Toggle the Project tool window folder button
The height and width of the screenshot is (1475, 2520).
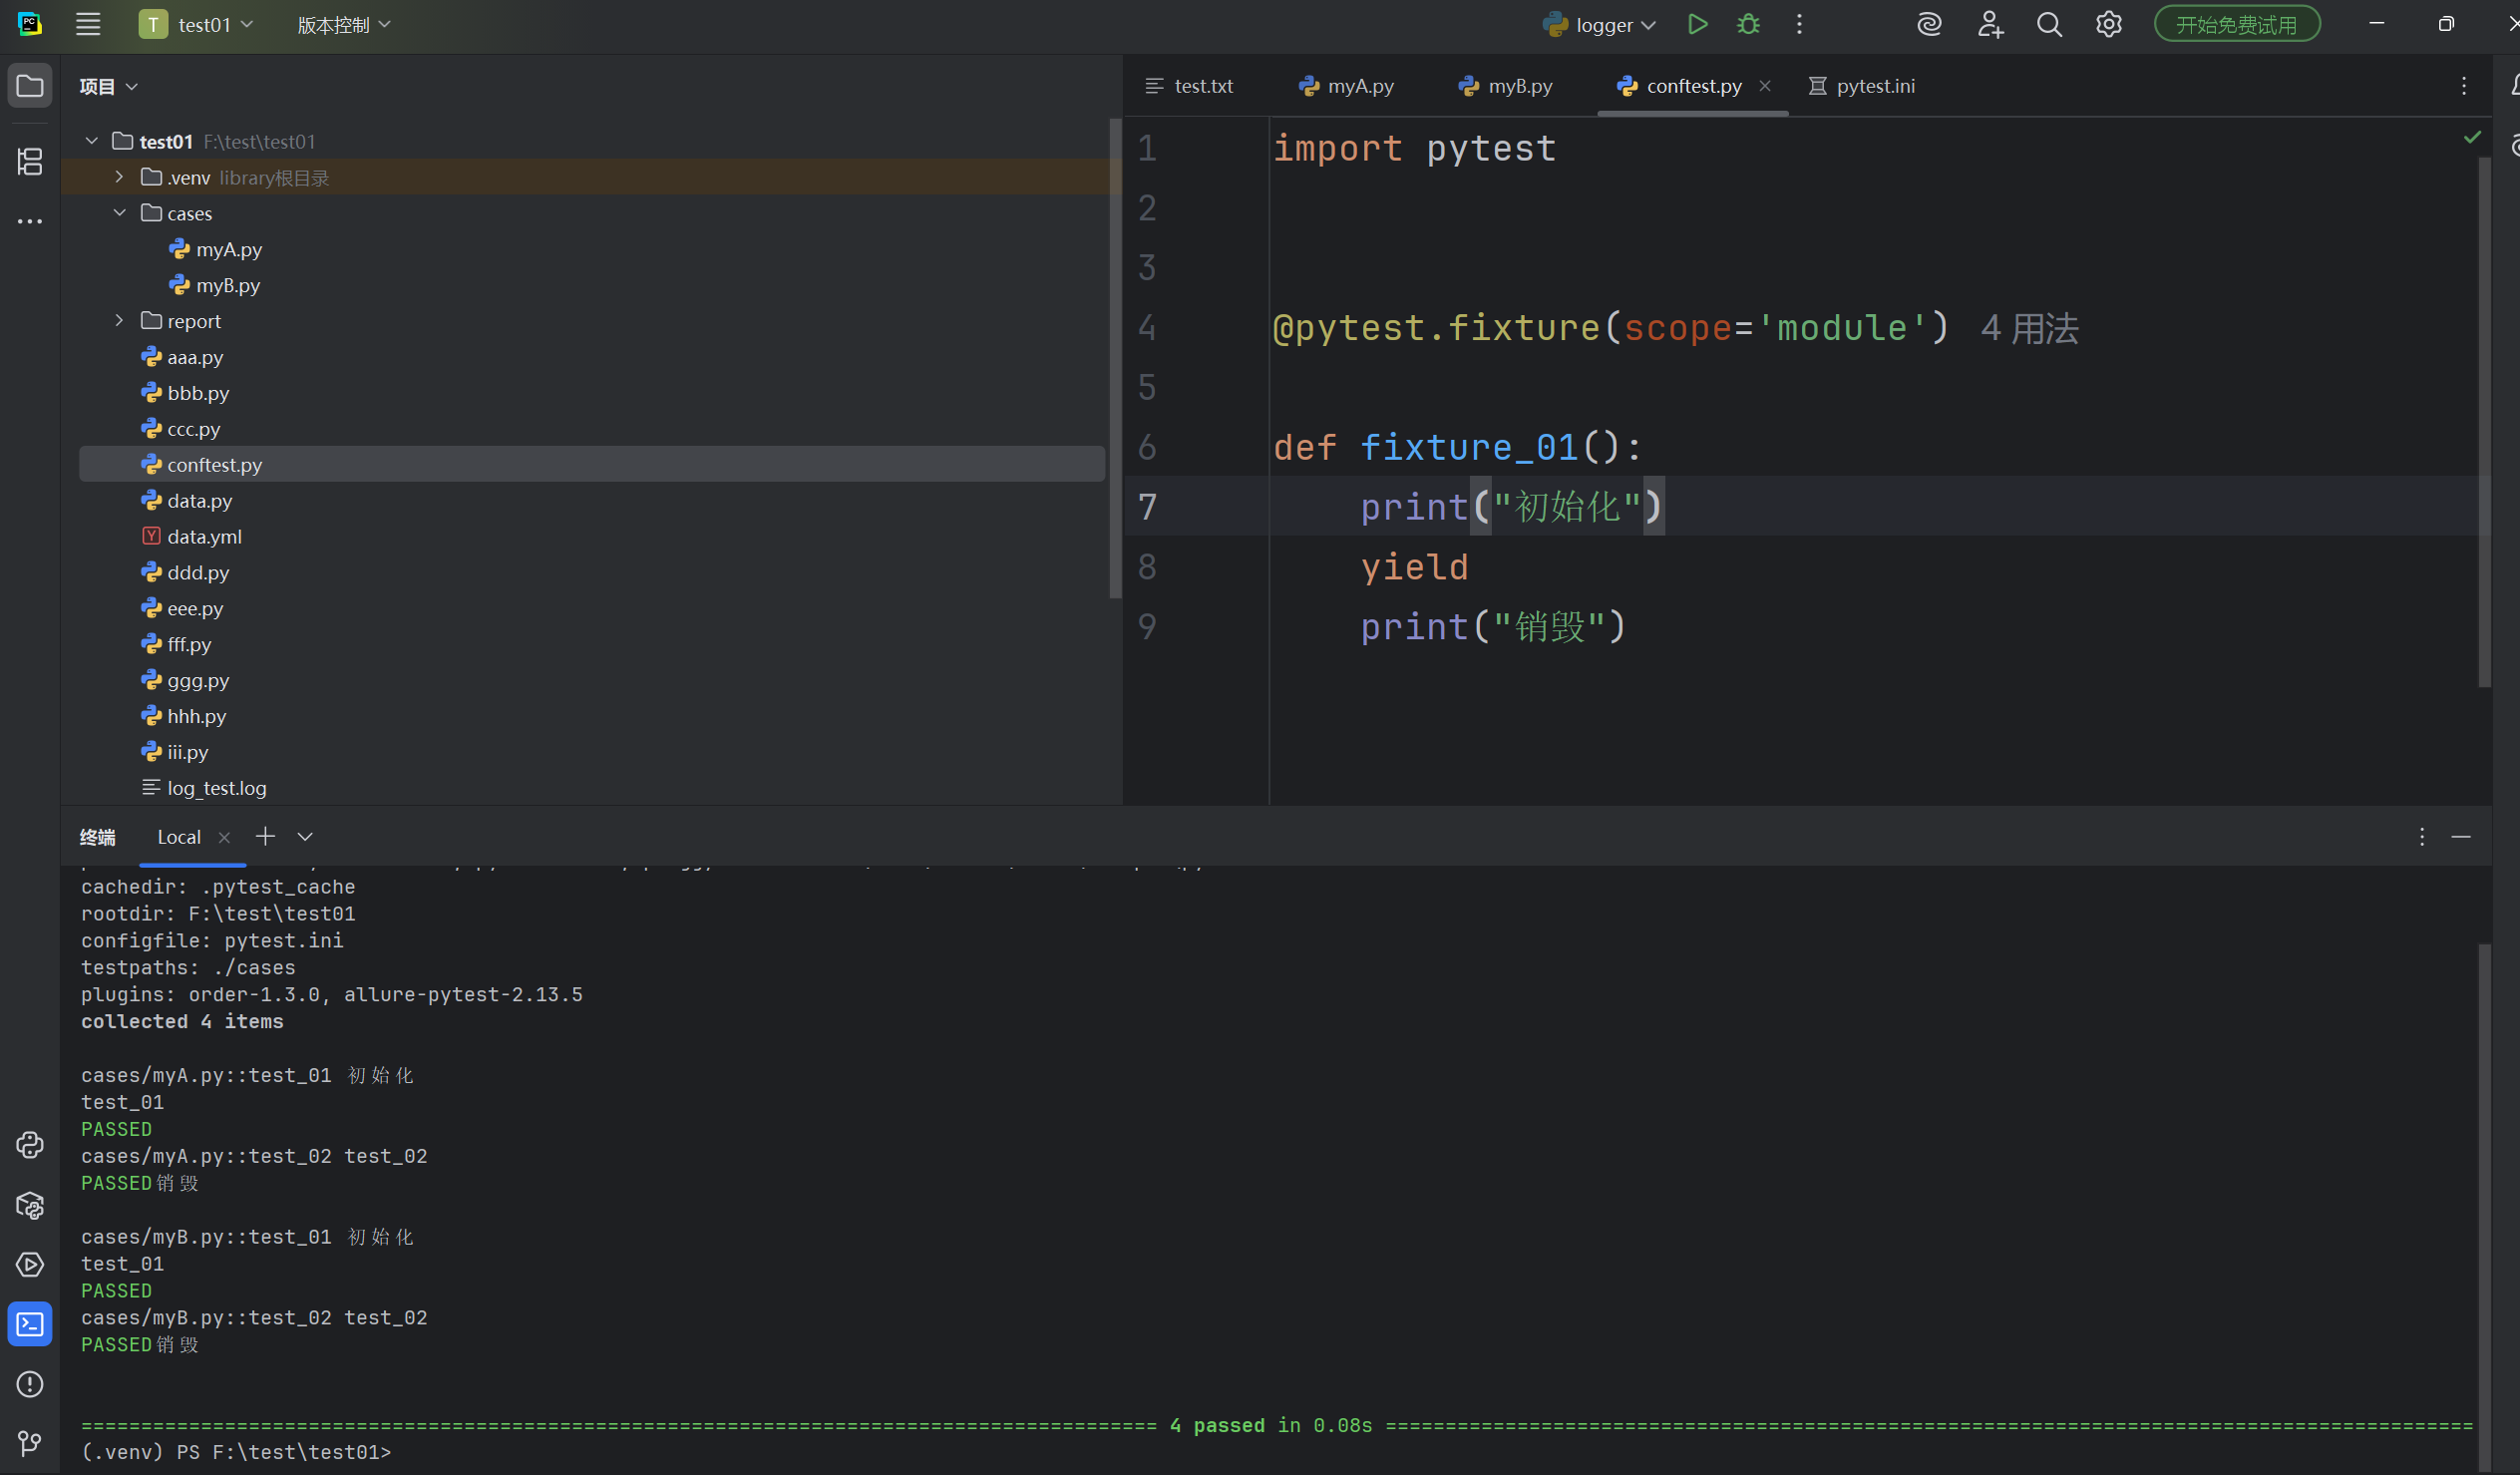(x=30, y=86)
